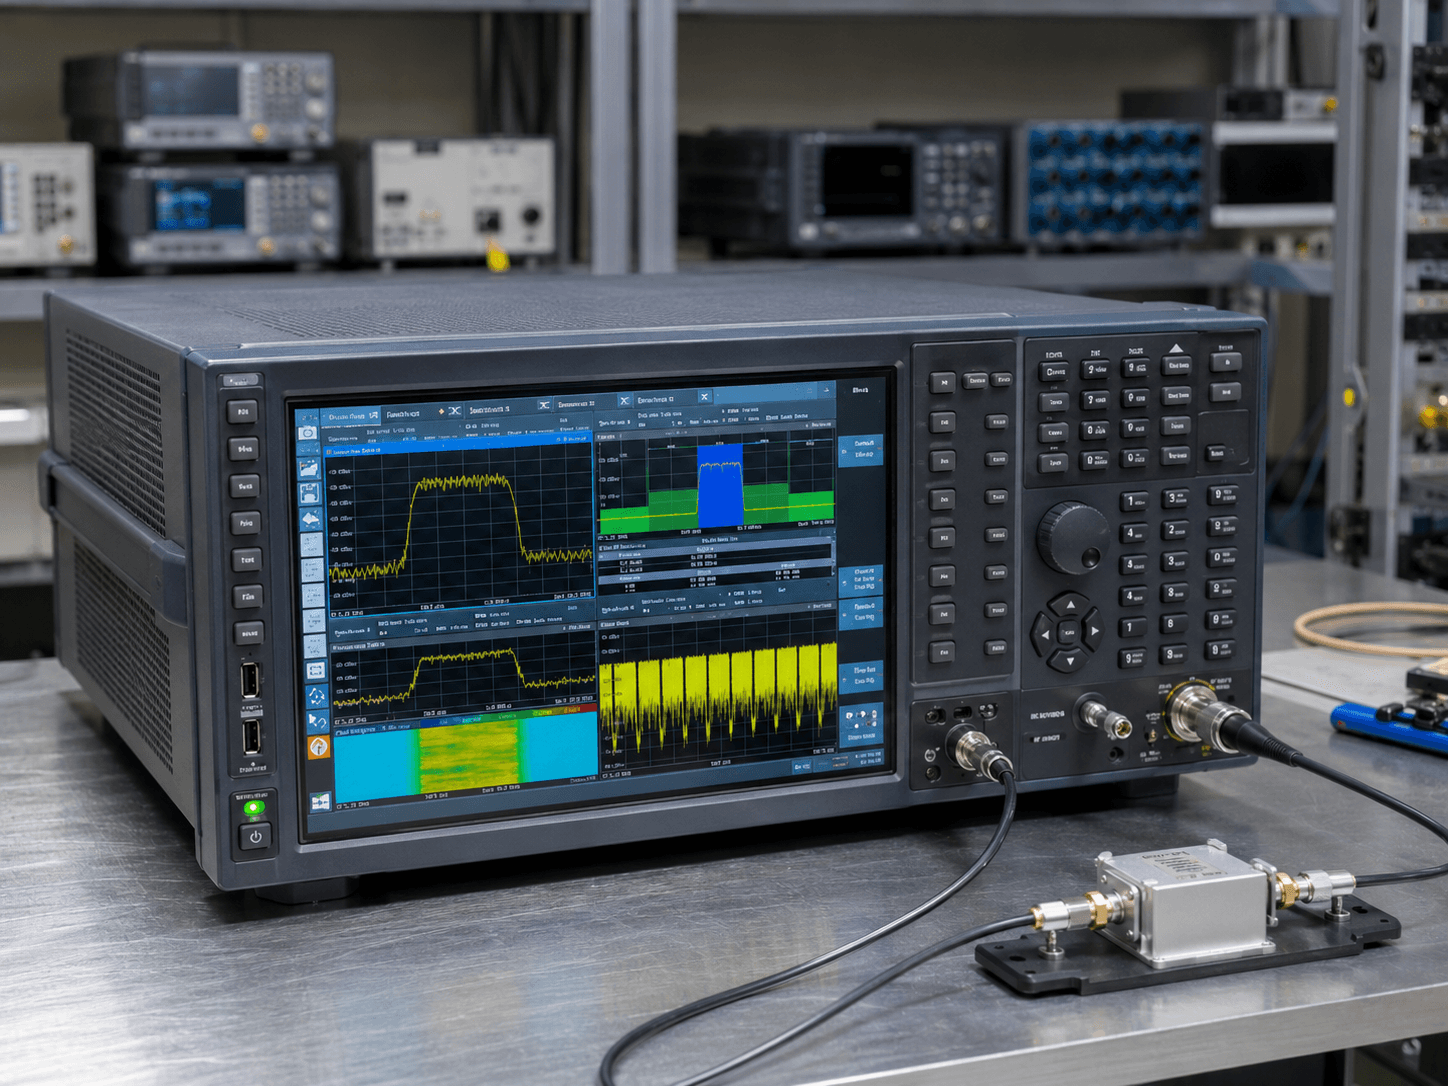Screen dimensions: 1448x1086
Task: Click the landscape picture icon below the camera icon
Action: (308, 467)
